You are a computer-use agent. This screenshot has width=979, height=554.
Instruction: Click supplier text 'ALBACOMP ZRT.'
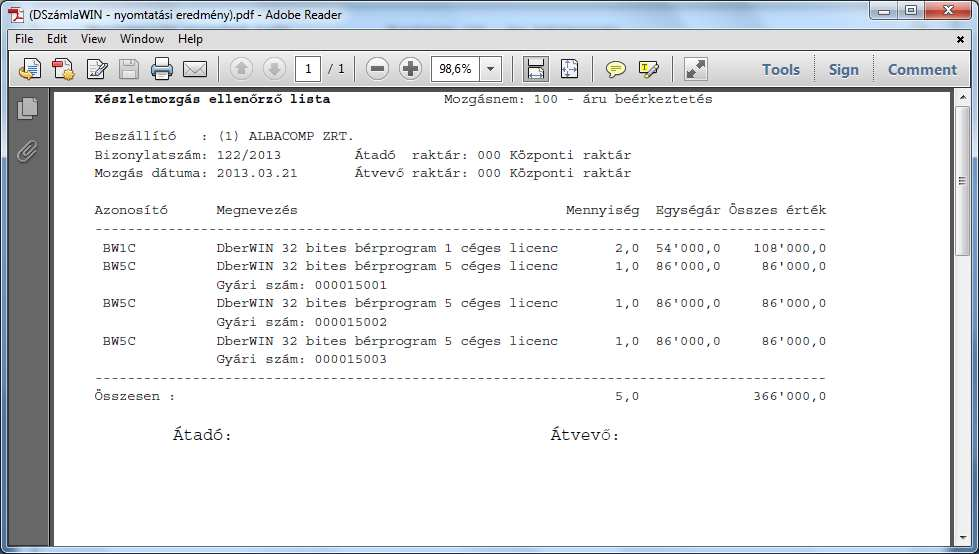tap(301, 136)
